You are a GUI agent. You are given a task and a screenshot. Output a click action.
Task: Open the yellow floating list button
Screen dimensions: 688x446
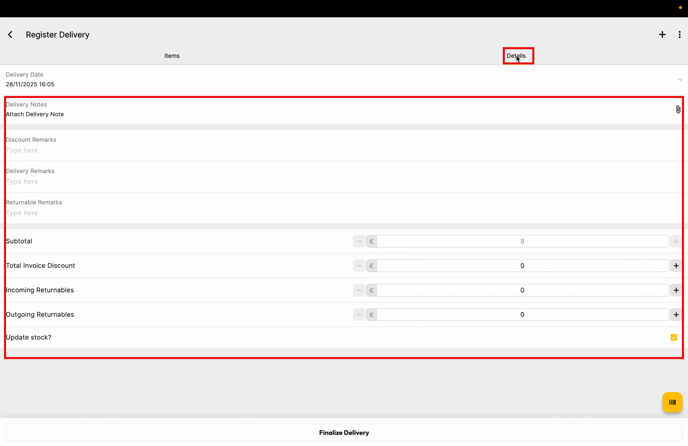click(x=672, y=402)
